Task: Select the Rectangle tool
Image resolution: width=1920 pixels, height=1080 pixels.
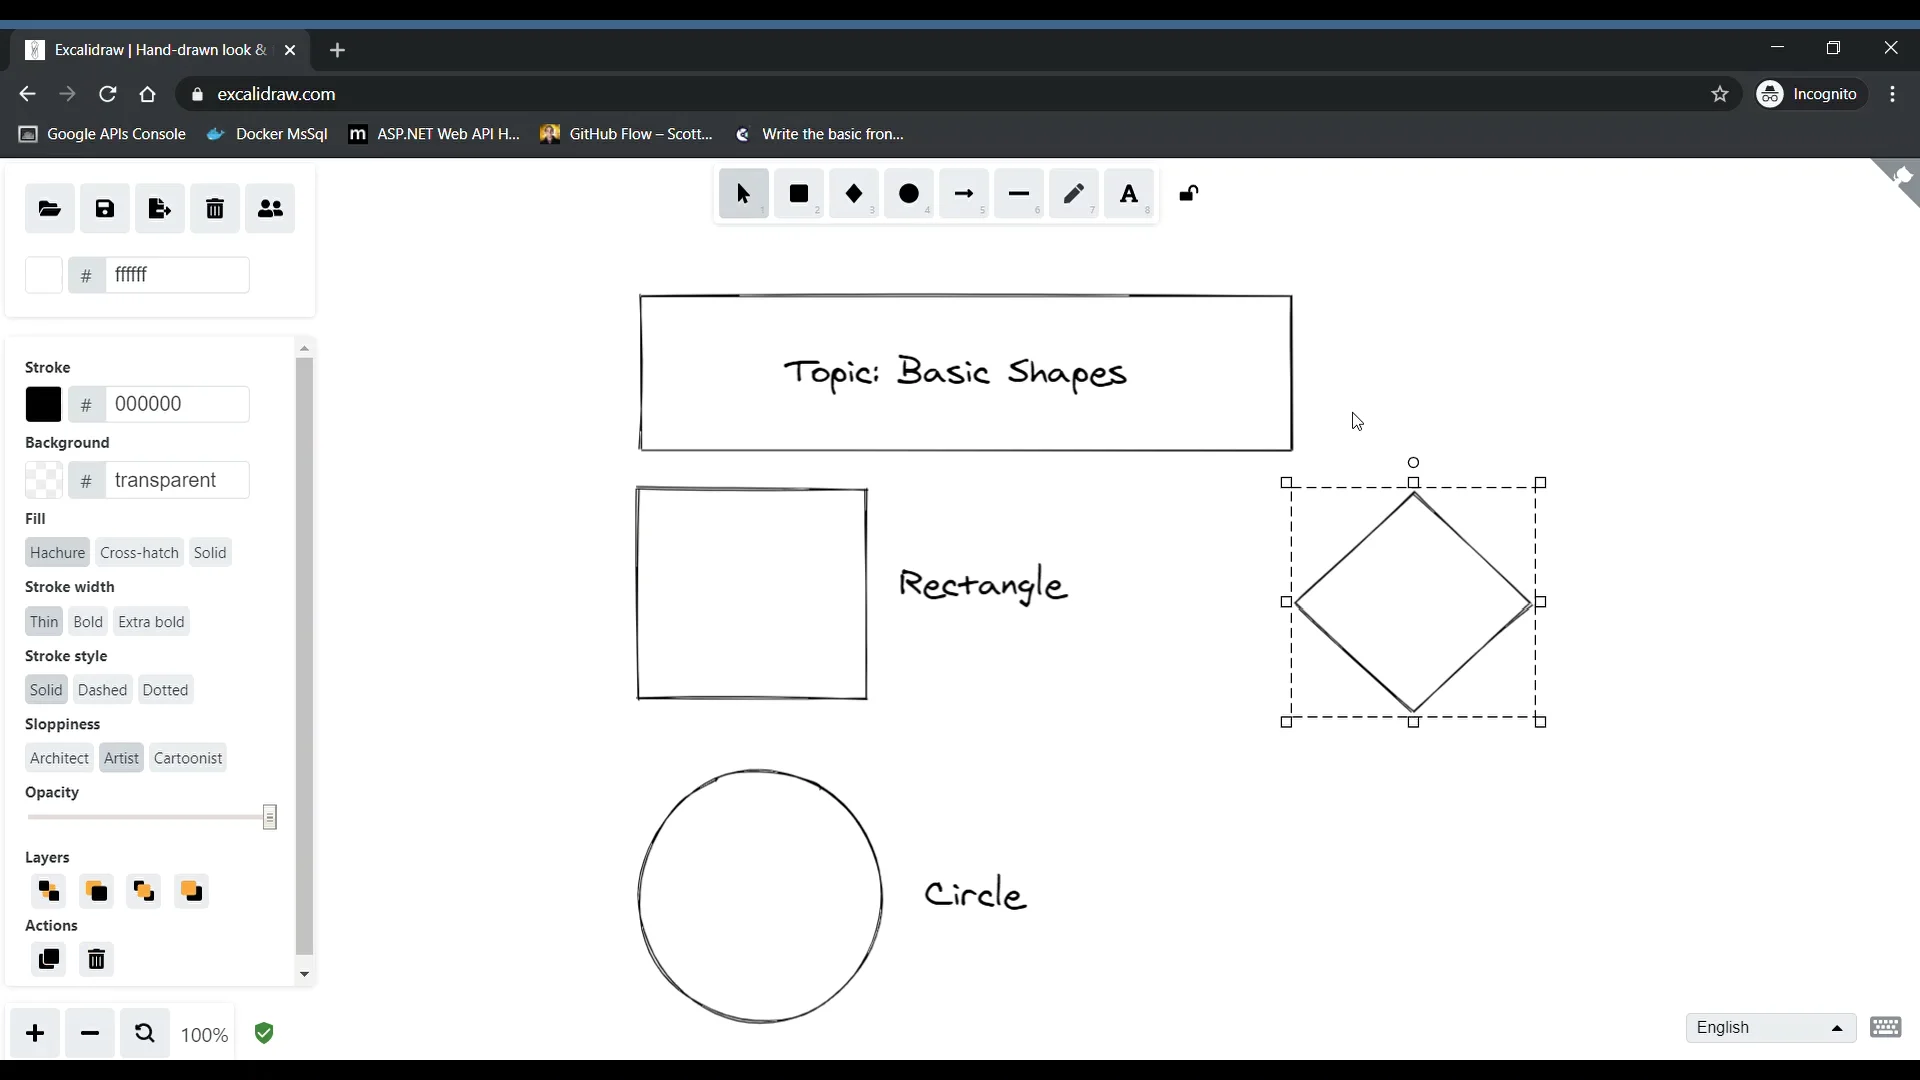Action: tap(800, 194)
